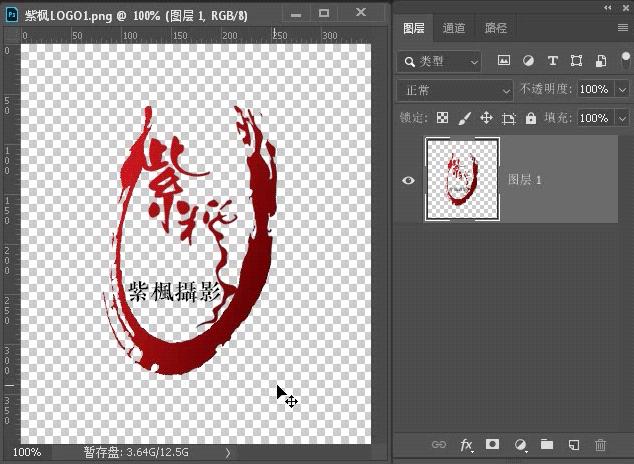Viewport: 634px width, 464px height.
Task: Open the 类型 filter dropdown
Action: [439, 61]
